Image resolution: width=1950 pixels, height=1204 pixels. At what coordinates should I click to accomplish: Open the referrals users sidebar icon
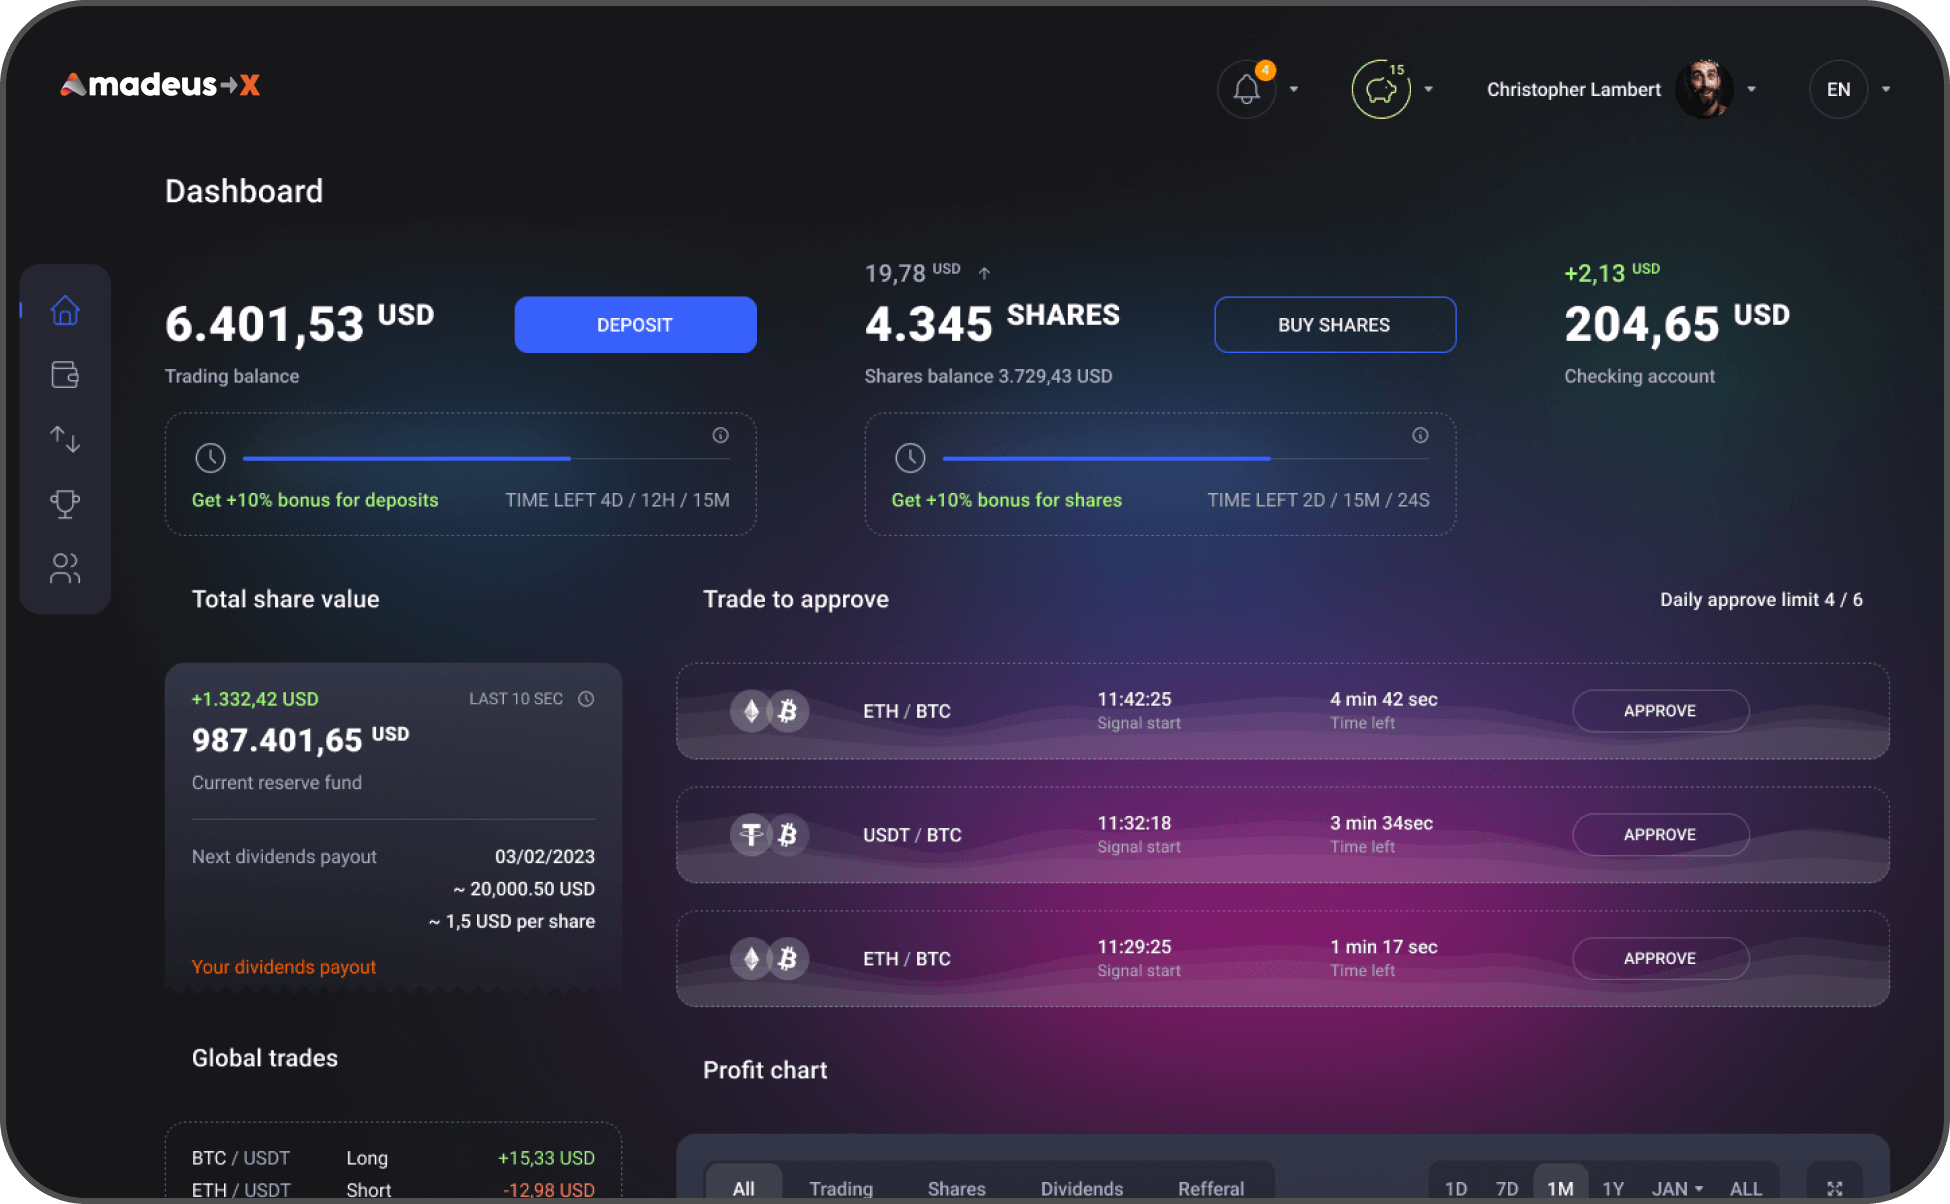point(65,568)
